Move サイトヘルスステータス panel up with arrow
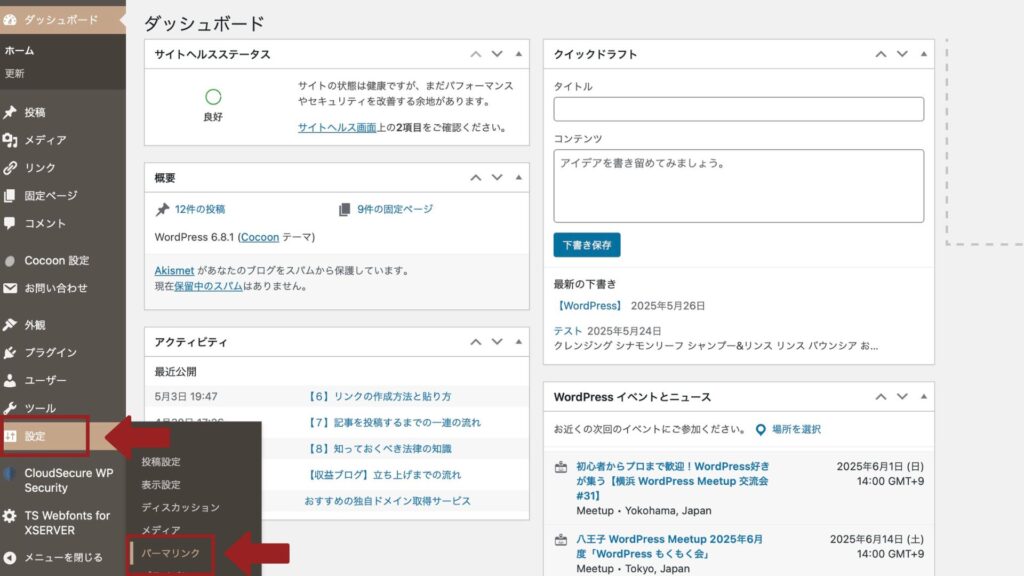Screen dimensions: 1024x576 pyautogui.click(x=476, y=54)
